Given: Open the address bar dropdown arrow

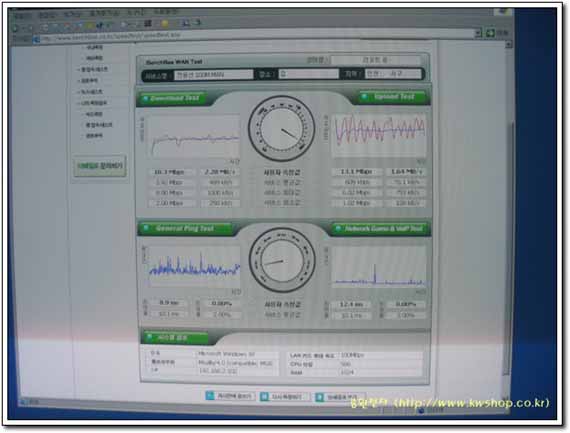Looking at the screenshot, I should (478, 33).
